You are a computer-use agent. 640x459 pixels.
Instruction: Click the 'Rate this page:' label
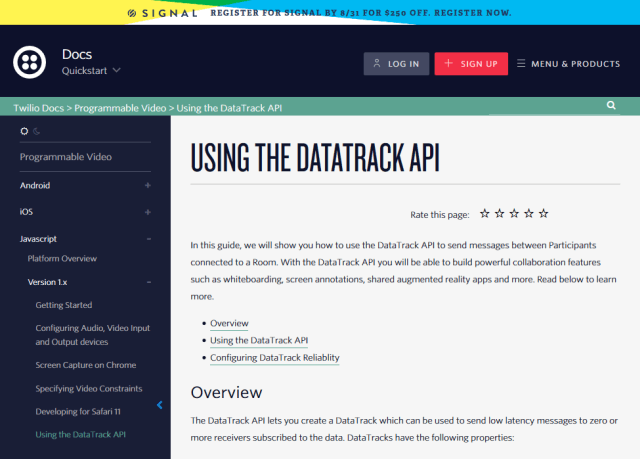point(440,215)
